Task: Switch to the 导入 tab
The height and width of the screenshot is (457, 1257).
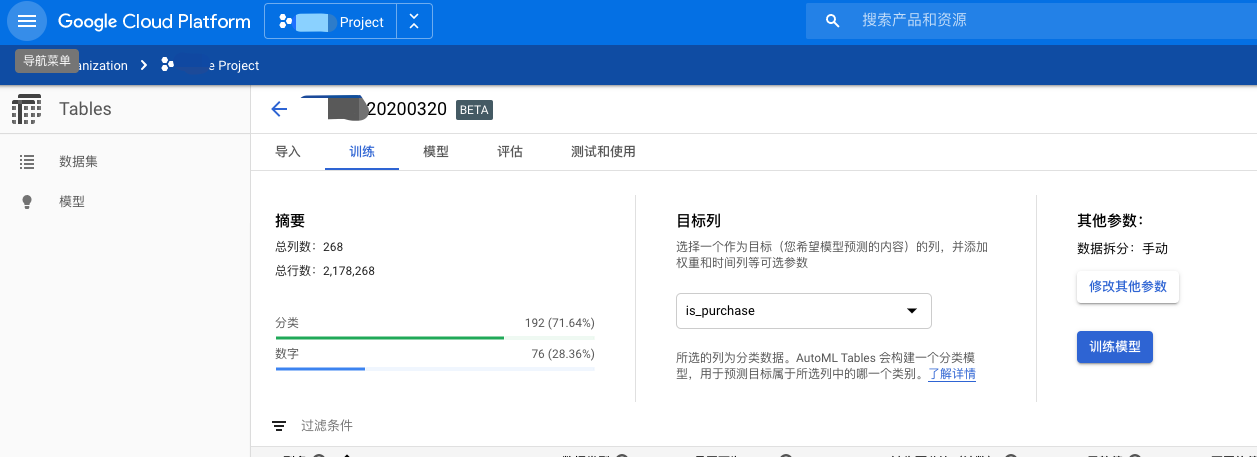Action: tap(288, 152)
